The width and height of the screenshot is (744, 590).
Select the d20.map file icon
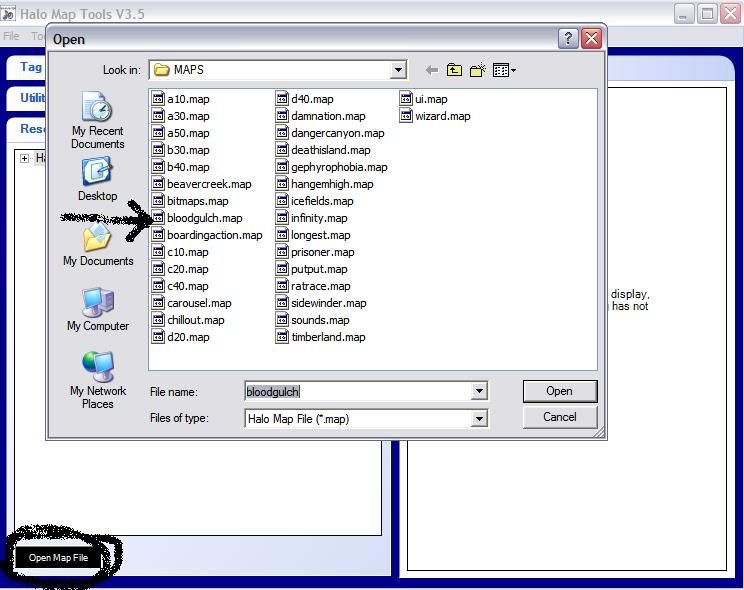coord(158,337)
